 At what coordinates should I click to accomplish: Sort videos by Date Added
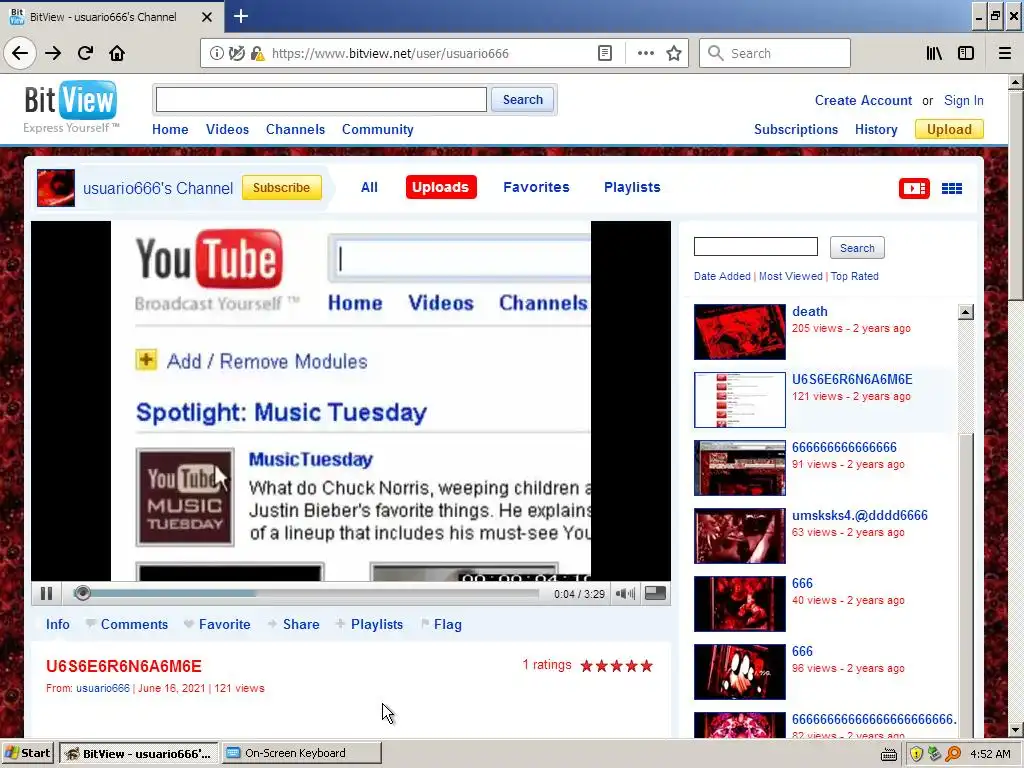(x=722, y=276)
